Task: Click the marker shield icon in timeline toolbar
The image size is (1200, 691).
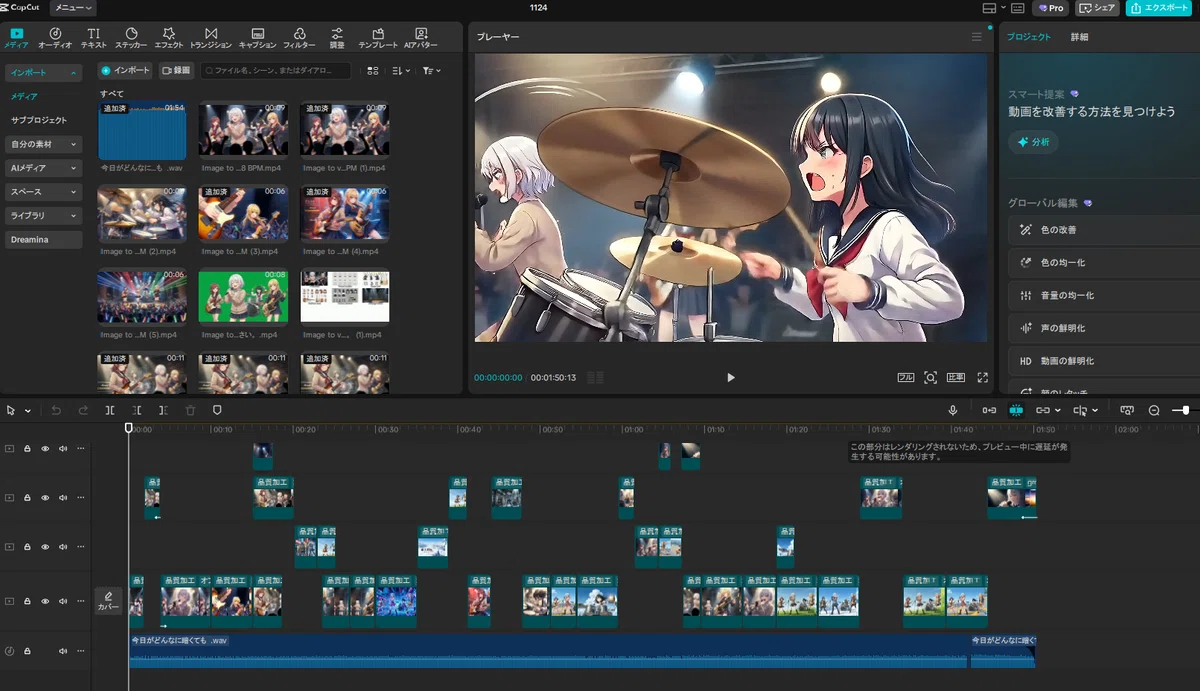Action: coord(217,410)
